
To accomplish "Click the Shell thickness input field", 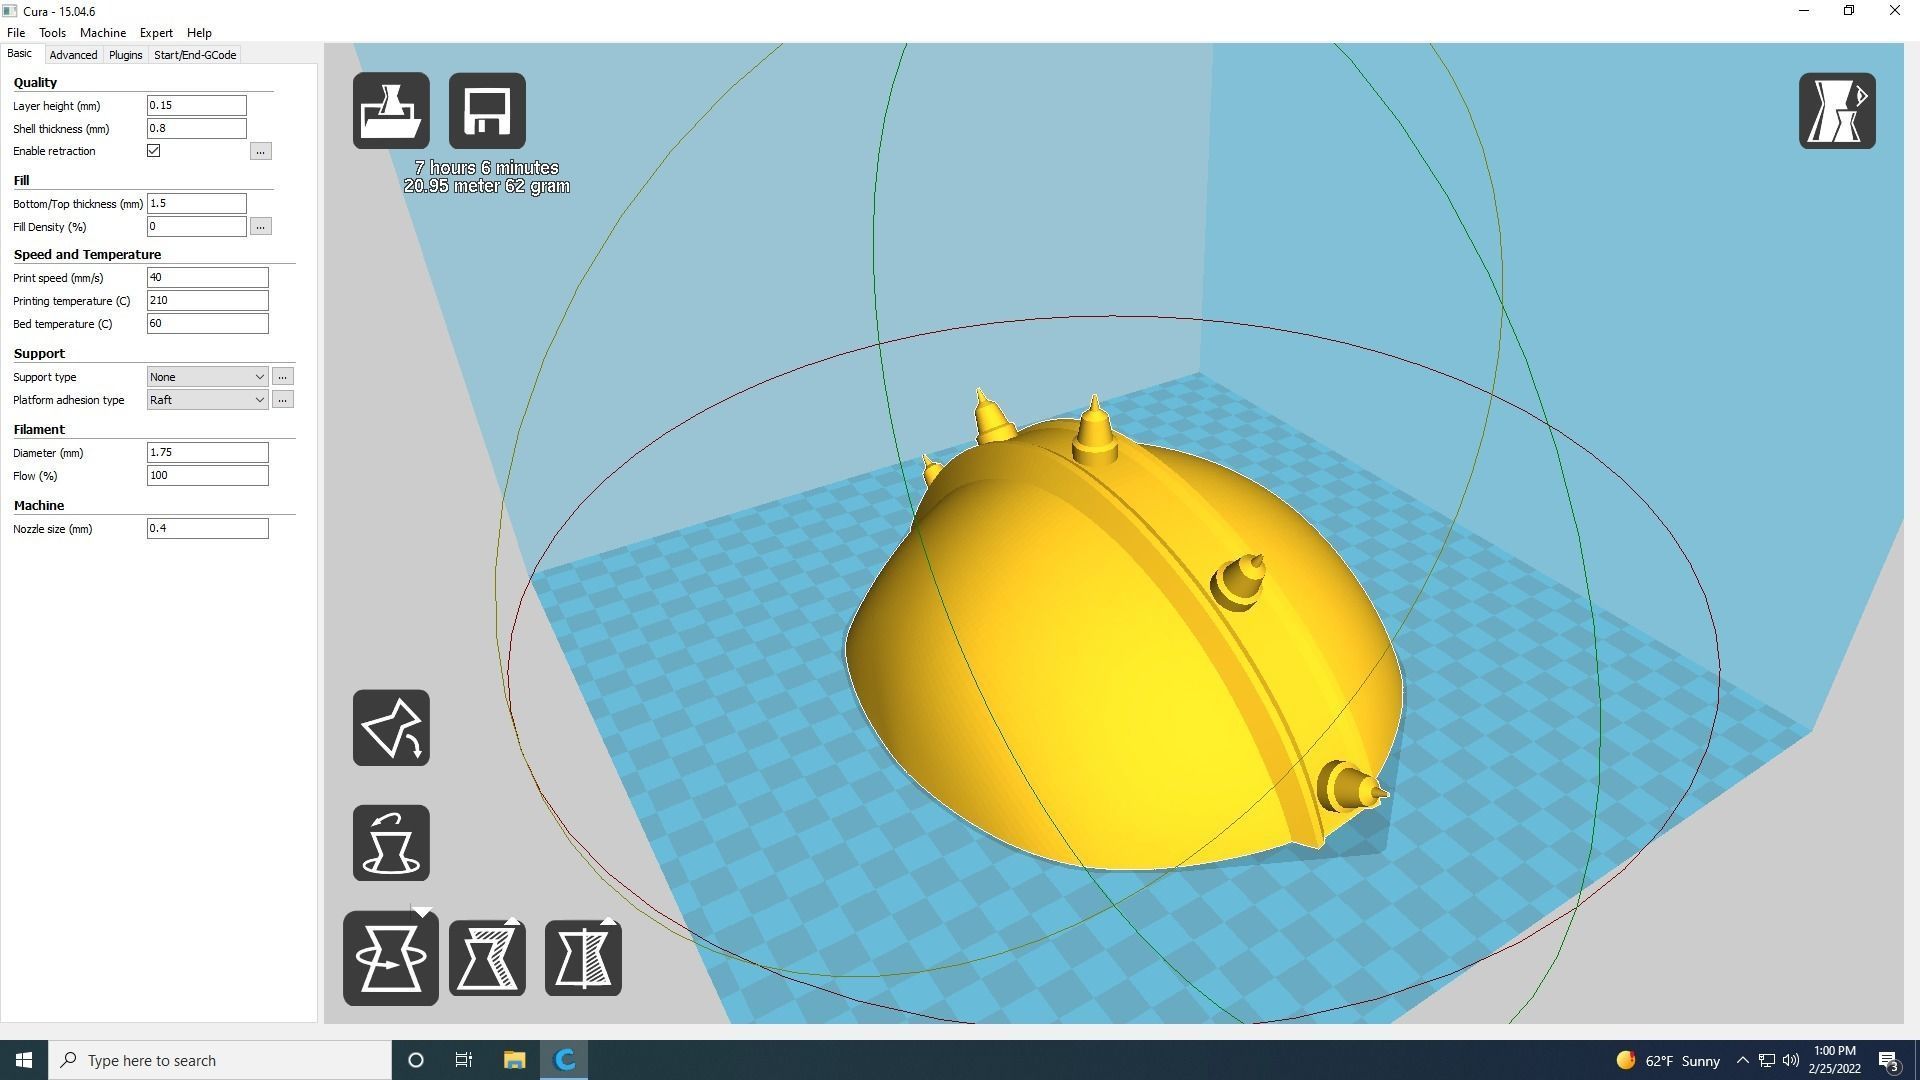I will pyautogui.click(x=197, y=129).
